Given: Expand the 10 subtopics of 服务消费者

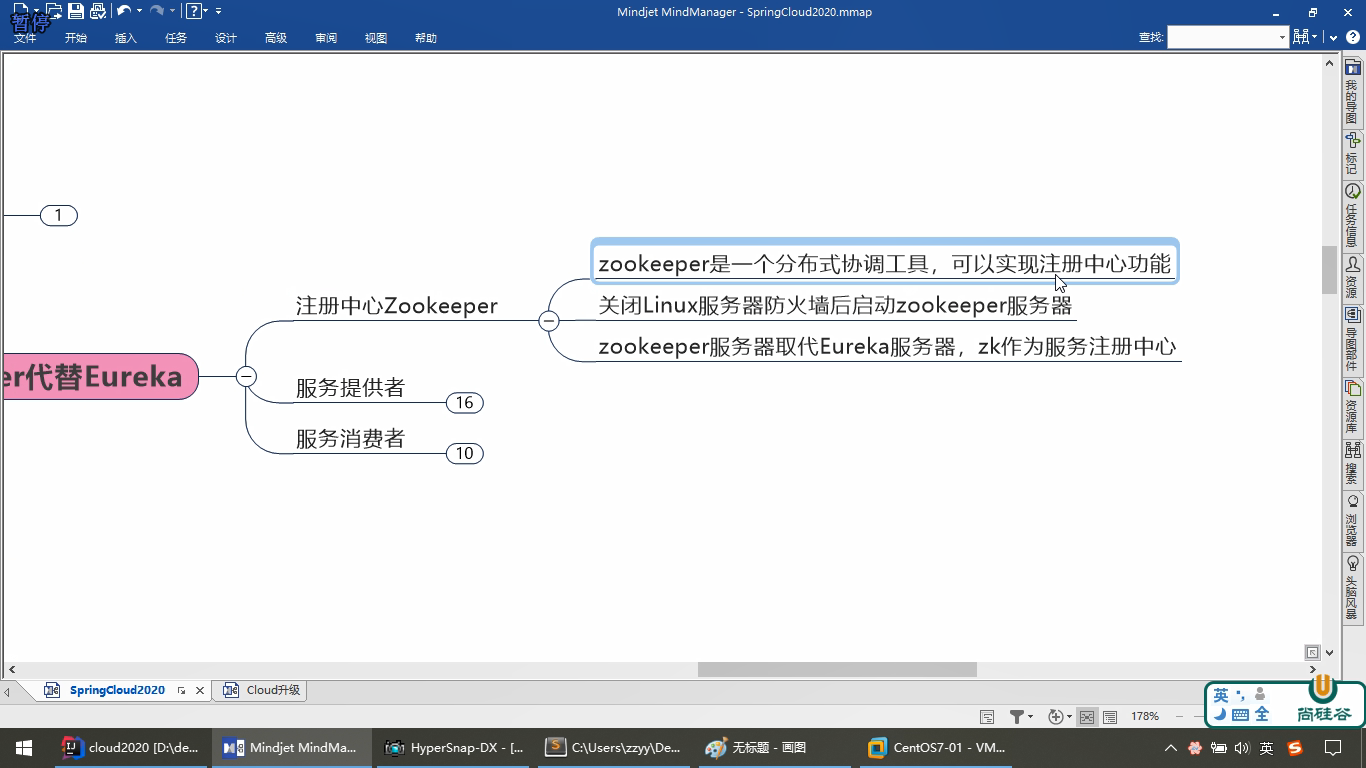Looking at the screenshot, I should click(x=464, y=453).
